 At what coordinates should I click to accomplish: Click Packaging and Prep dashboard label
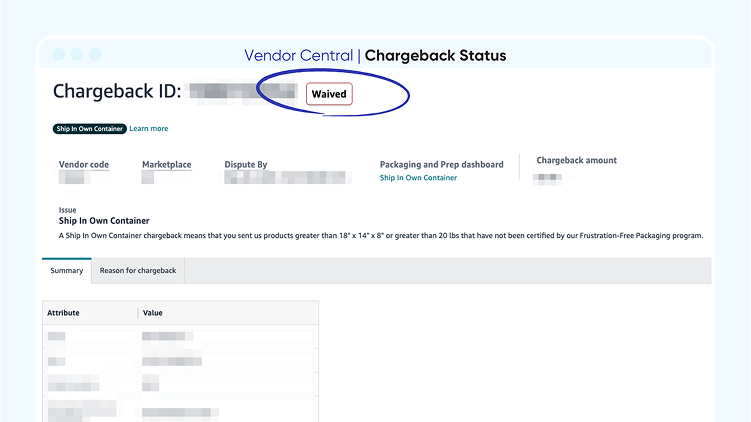click(x=442, y=164)
